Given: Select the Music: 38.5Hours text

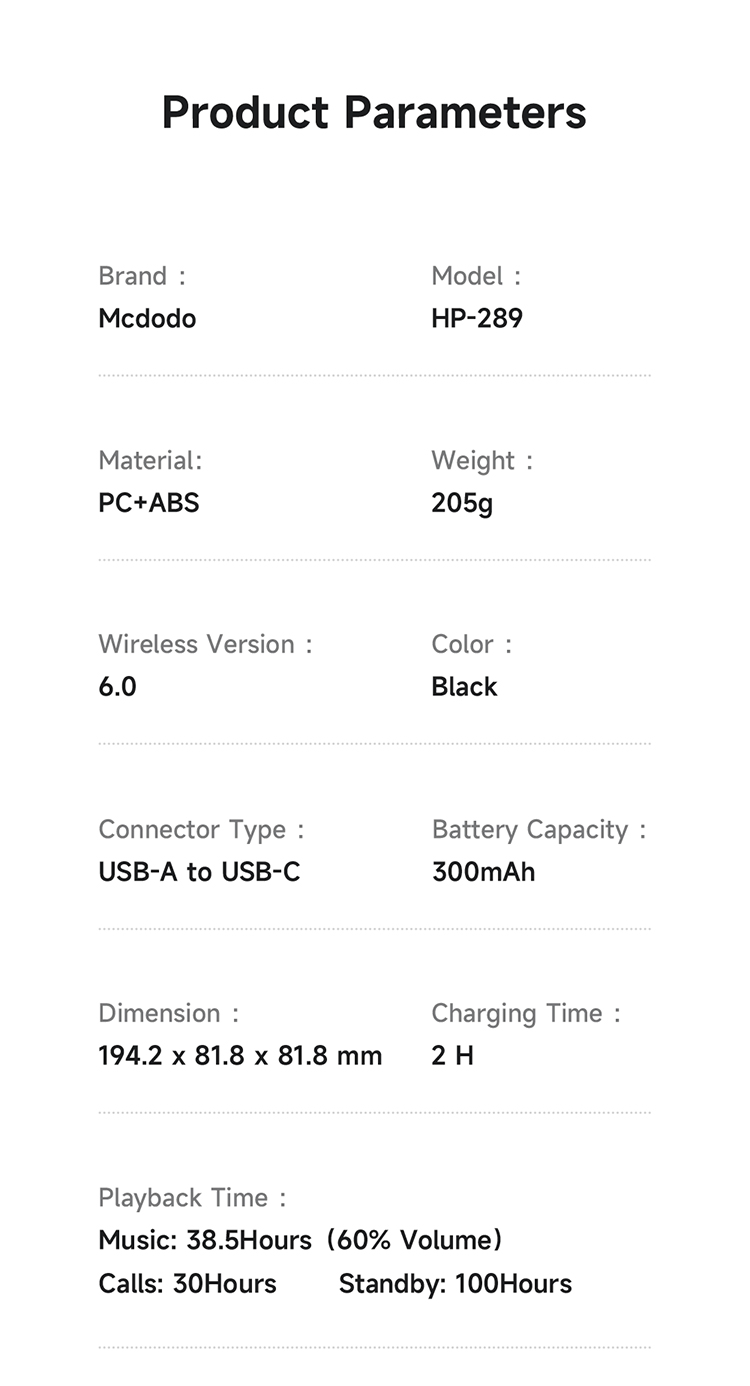Looking at the screenshot, I should tap(205, 1241).
